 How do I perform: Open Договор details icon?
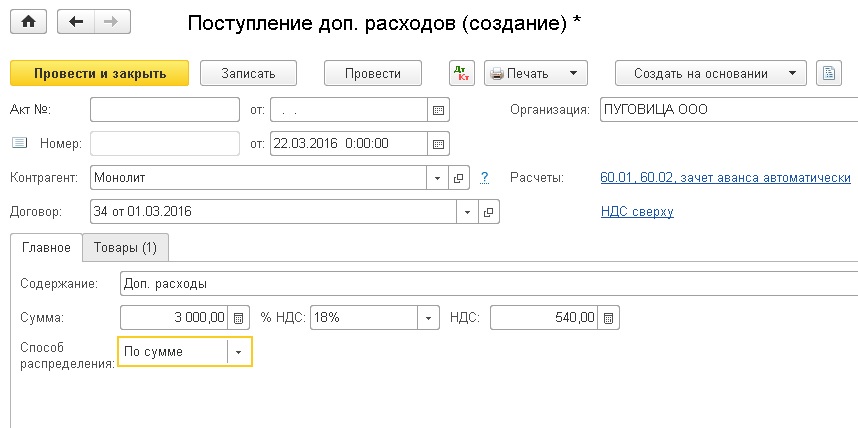489,212
